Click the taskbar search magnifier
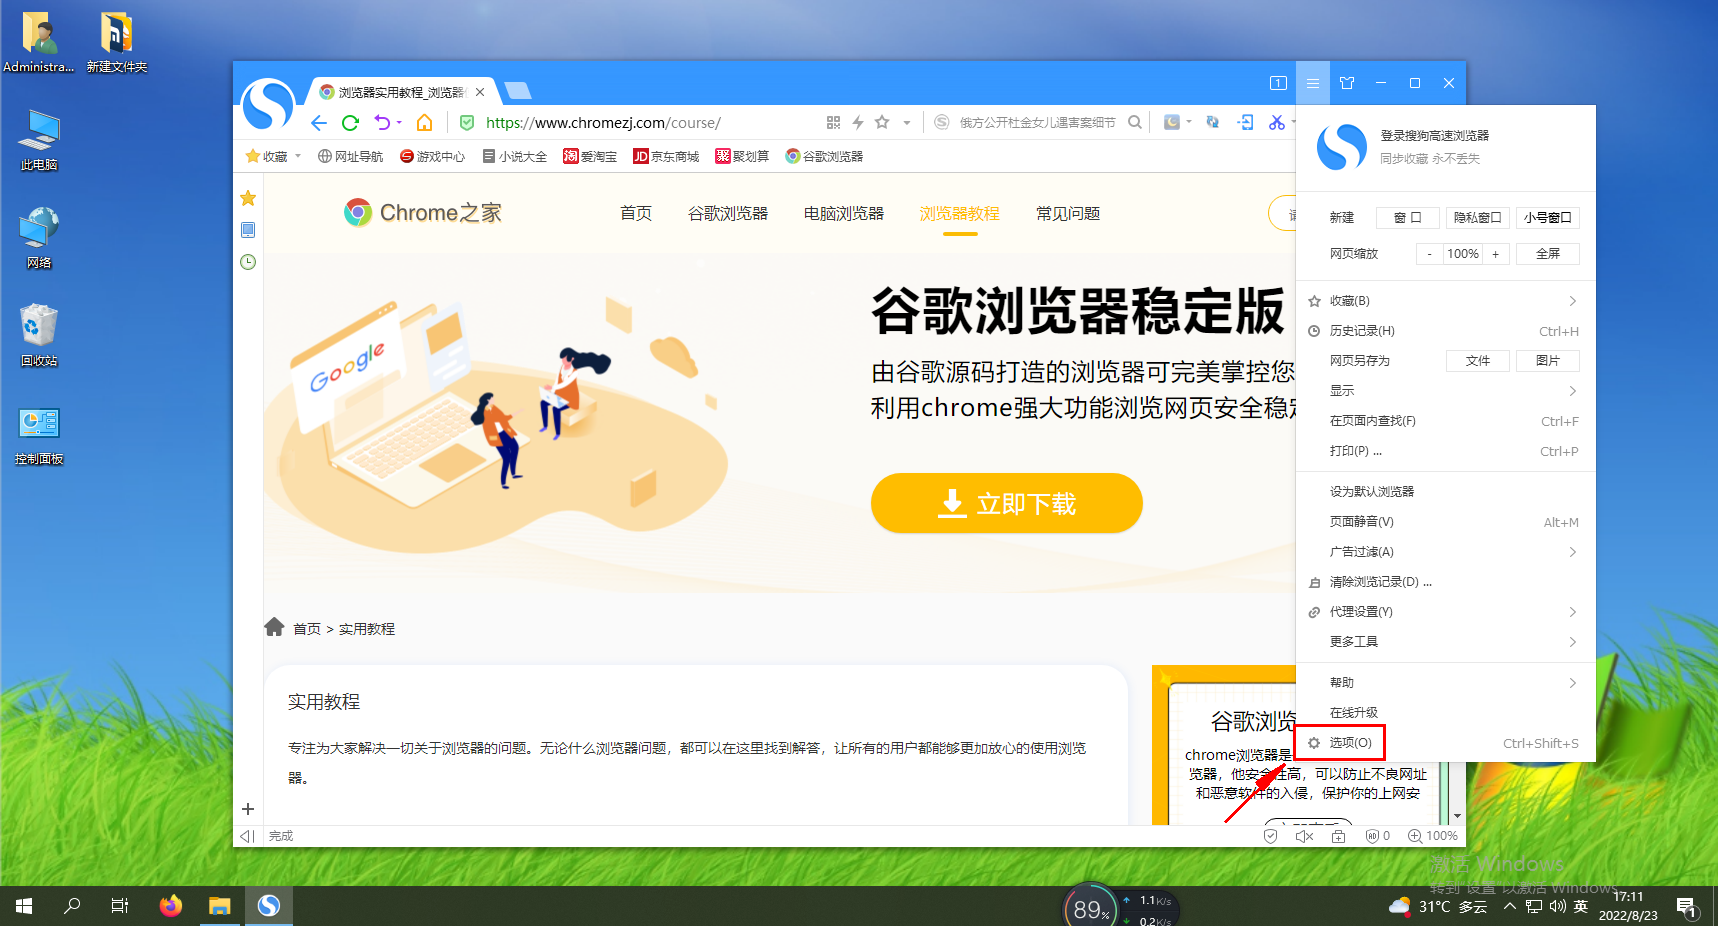 (x=72, y=906)
